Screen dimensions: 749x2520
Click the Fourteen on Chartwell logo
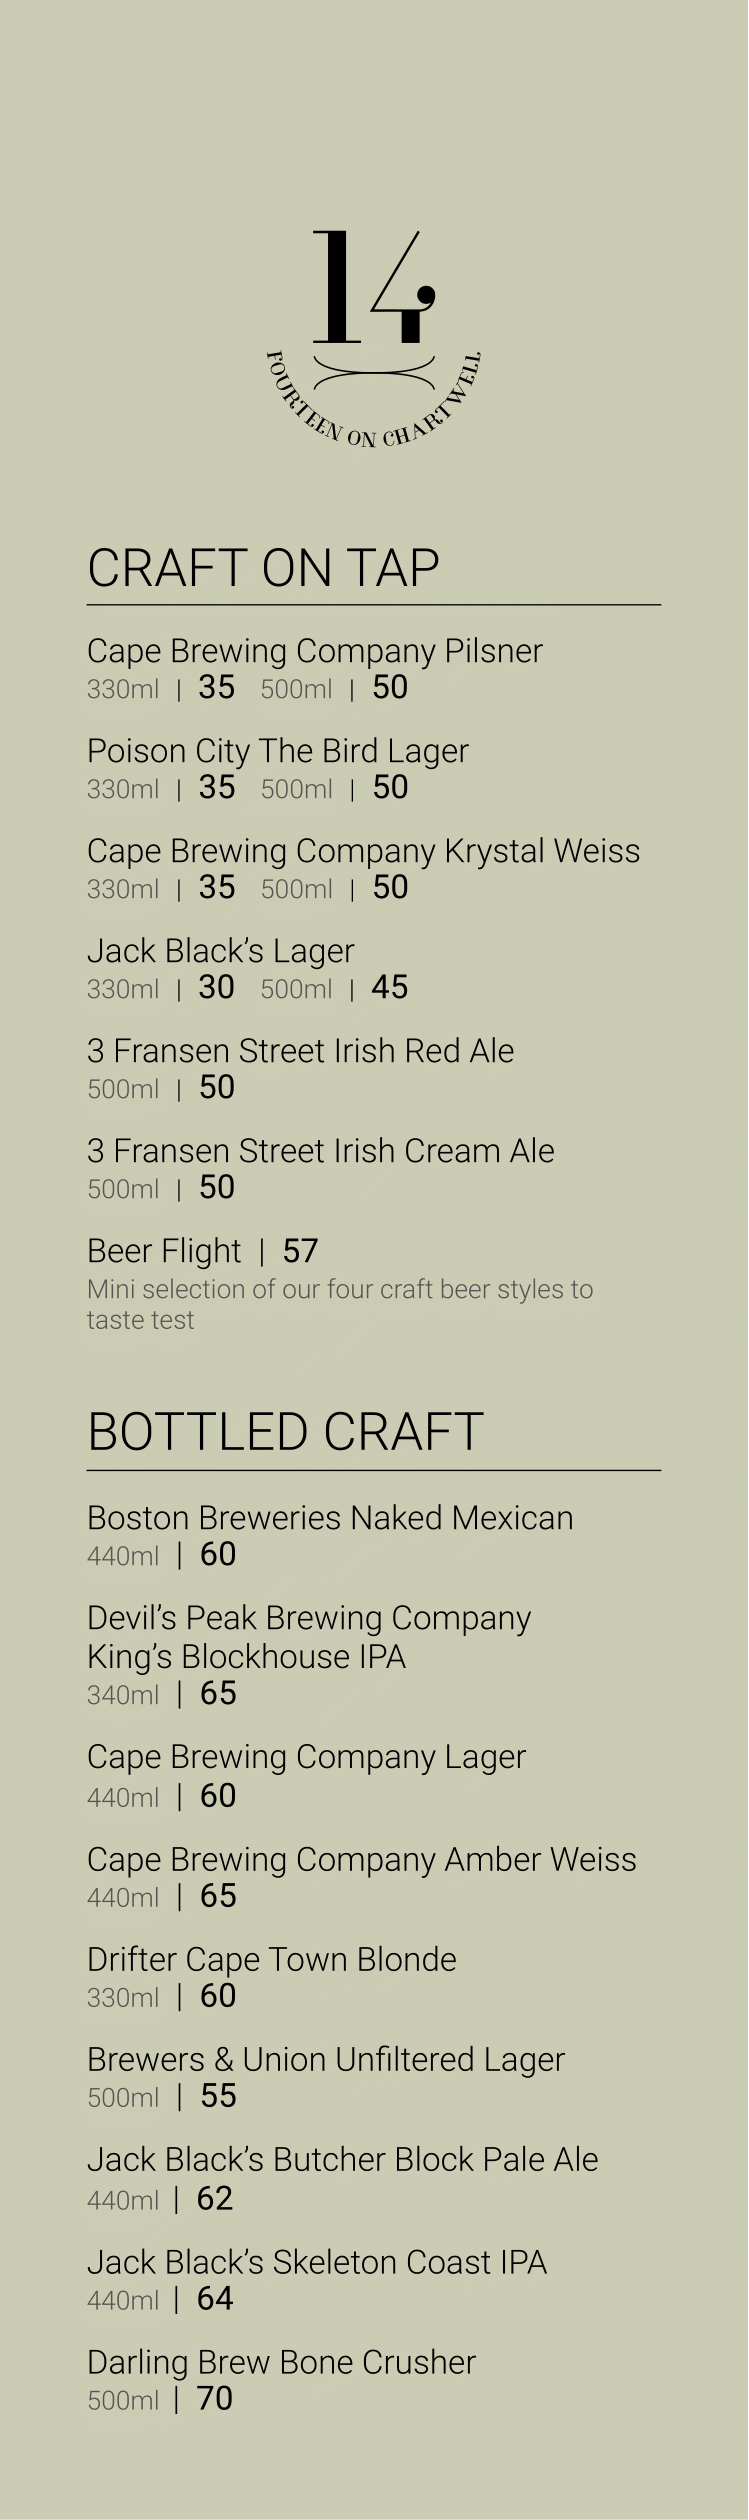tap(374, 339)
